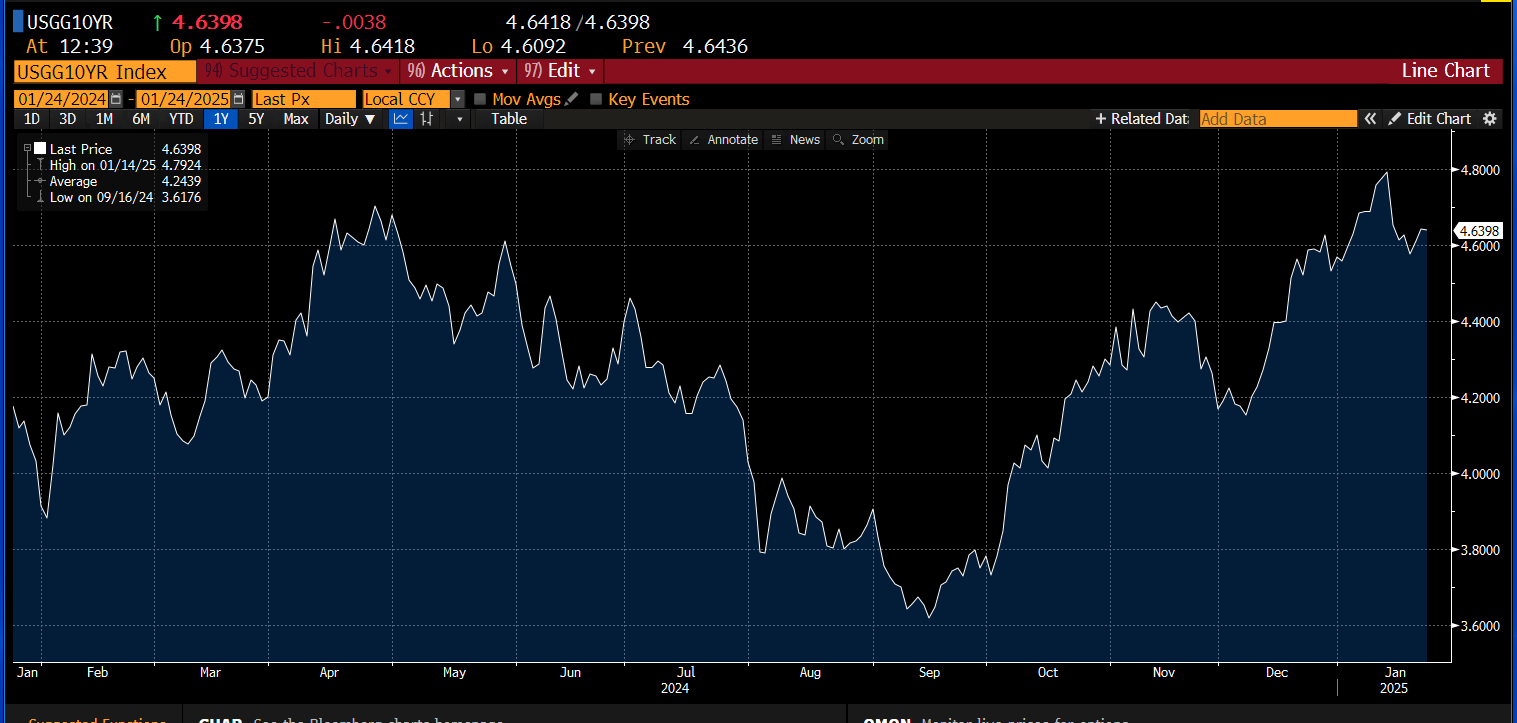
Task: Open the end date calendar picker
Action: pyautogui.click(x=238, y=99)
